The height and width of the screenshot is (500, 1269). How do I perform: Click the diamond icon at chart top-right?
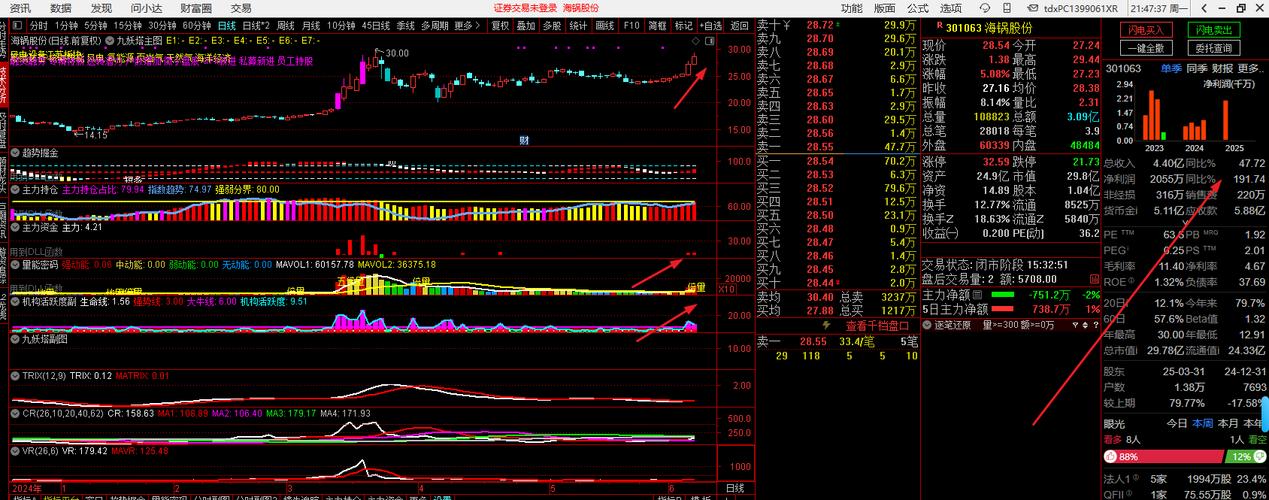pyautogui.click(x=696, y=42)
